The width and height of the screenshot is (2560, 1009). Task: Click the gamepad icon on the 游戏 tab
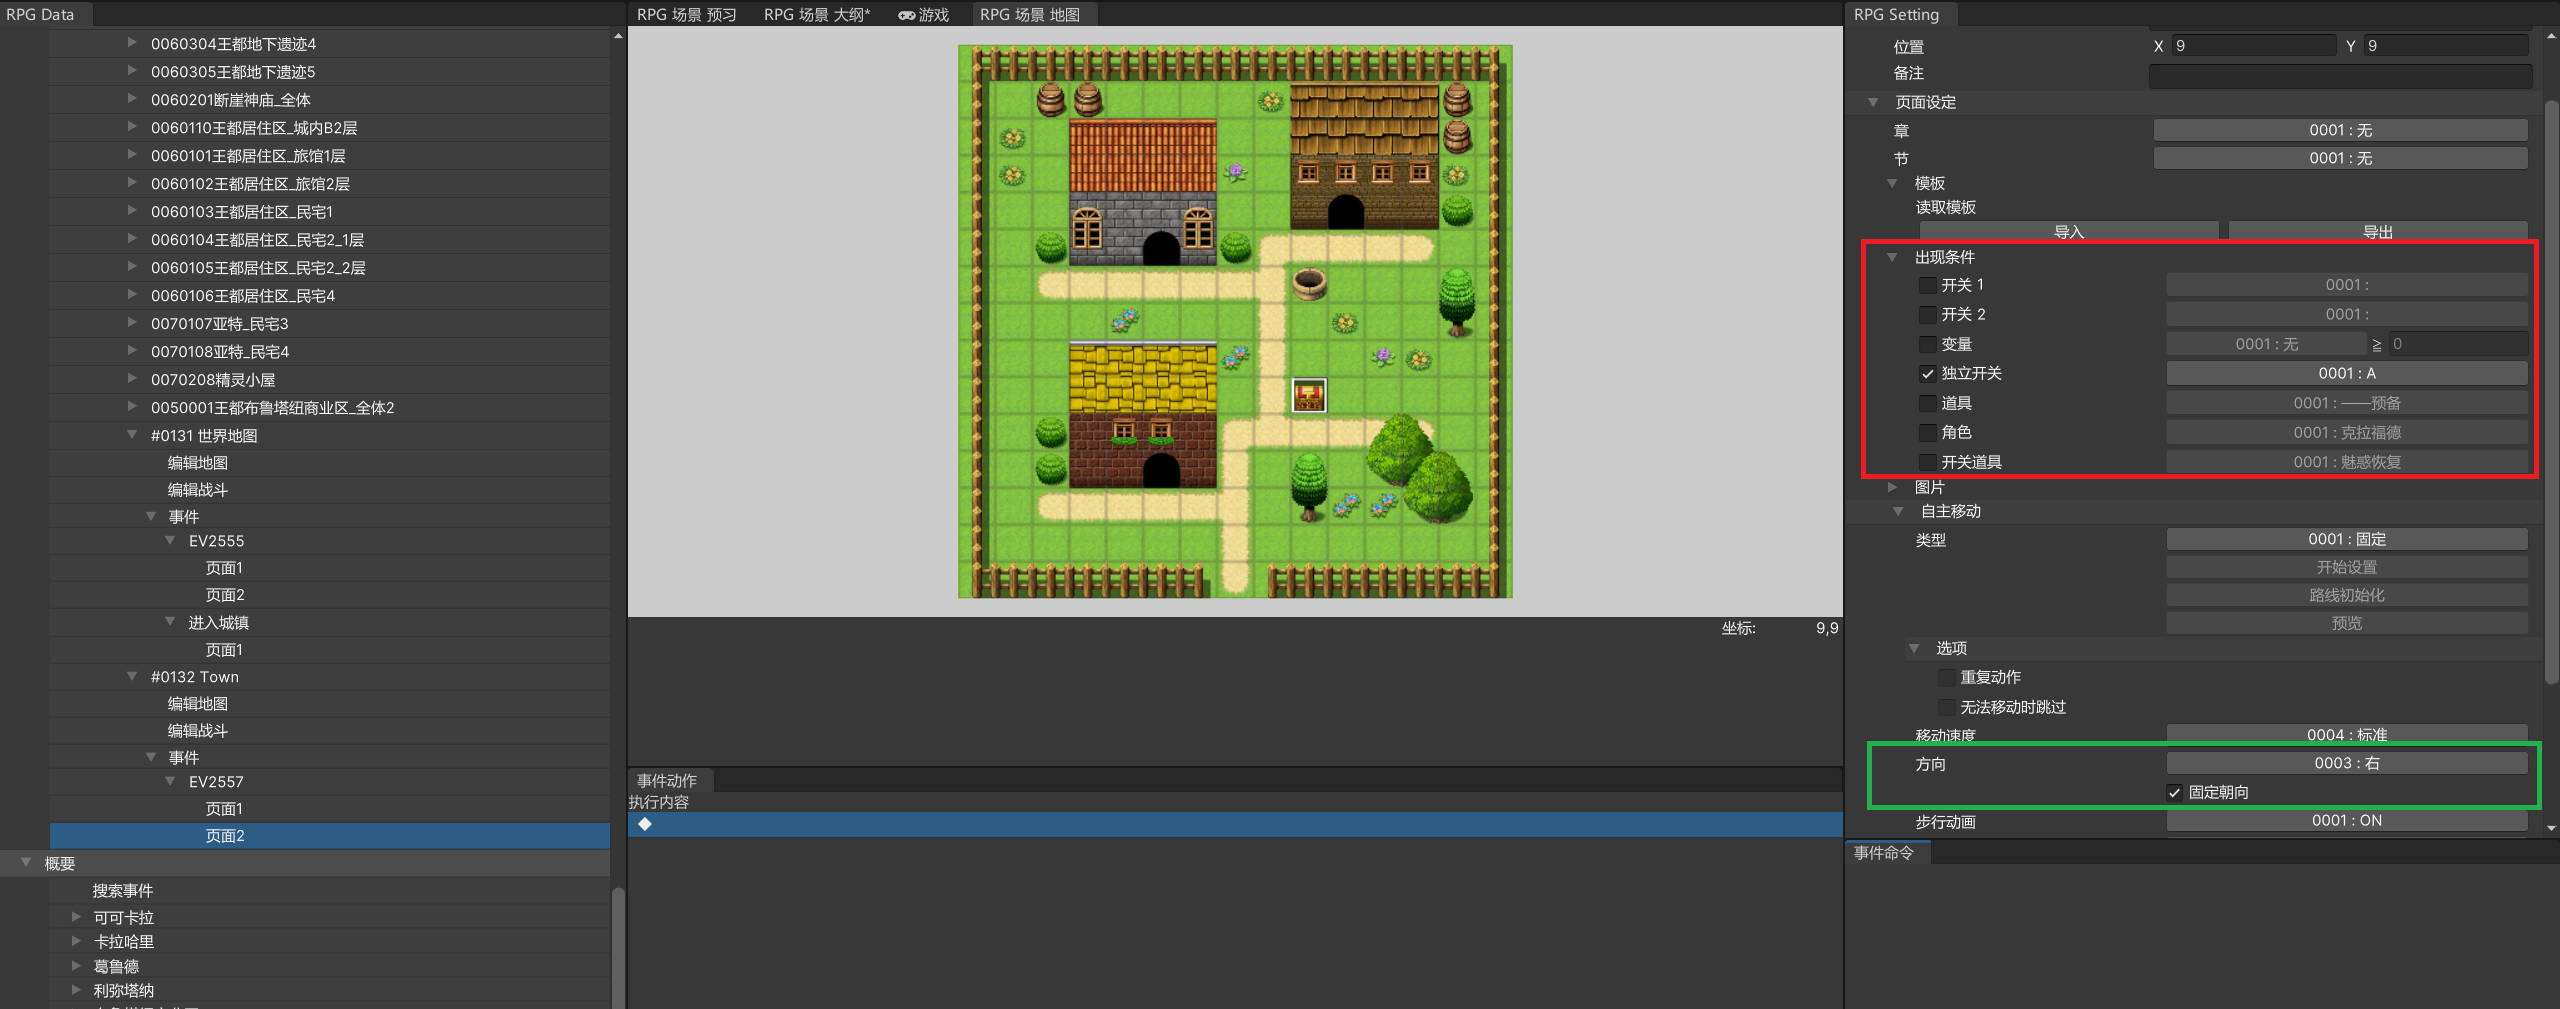point(906,15)
